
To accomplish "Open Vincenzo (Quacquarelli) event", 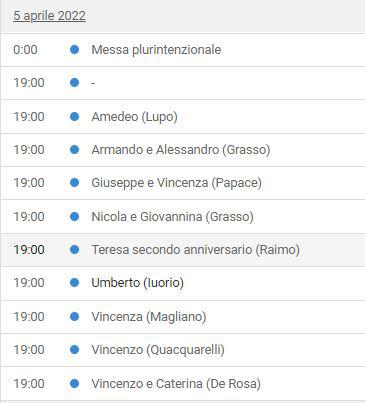I will point(158,350).
